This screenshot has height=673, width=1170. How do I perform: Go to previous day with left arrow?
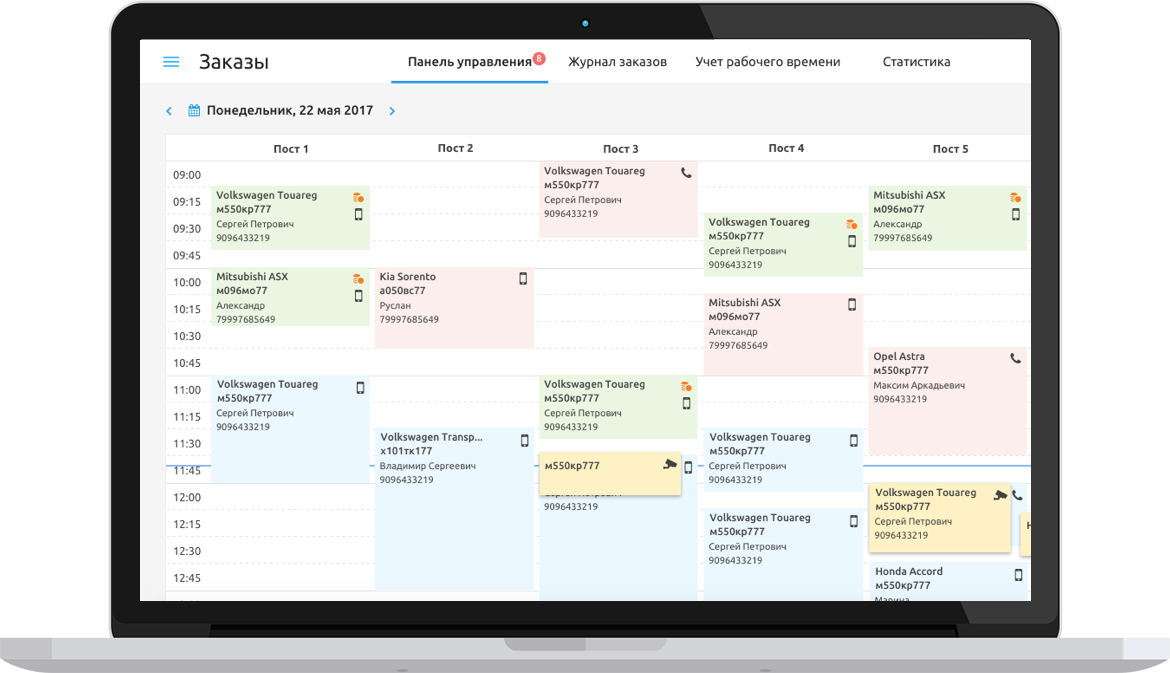(169, 111)
